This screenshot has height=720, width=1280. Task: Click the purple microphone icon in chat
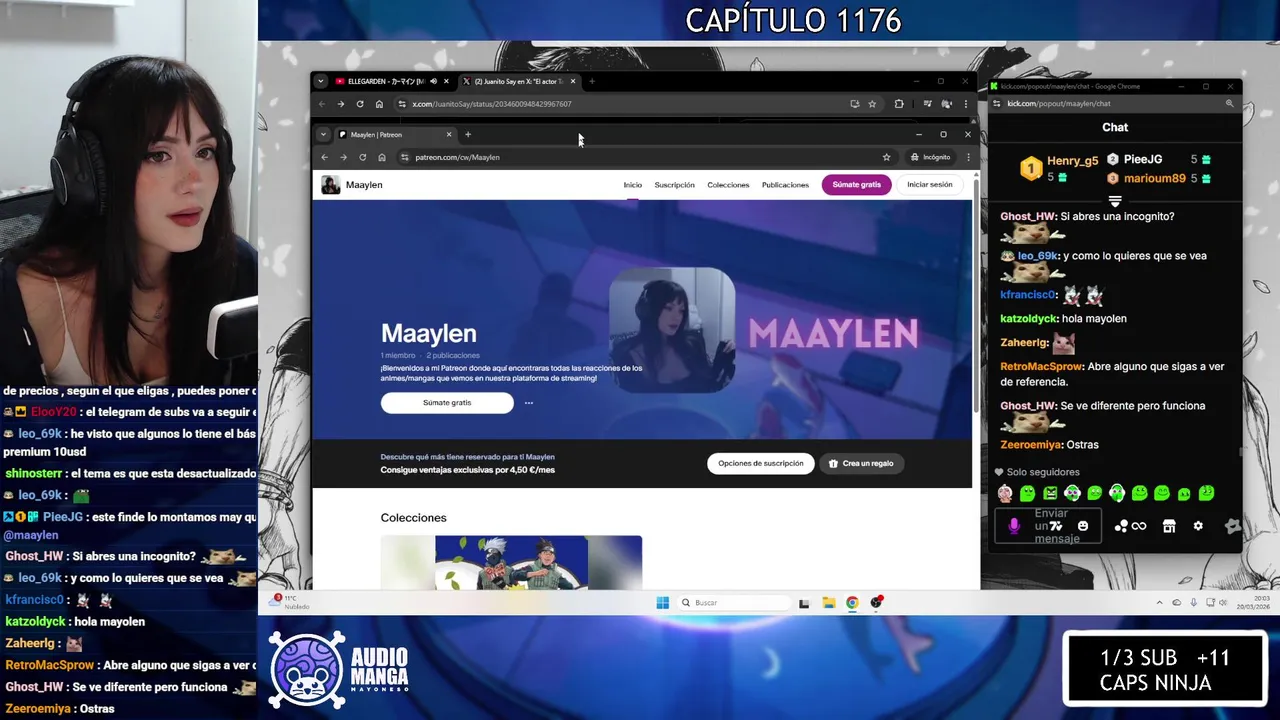click(1014, 526)
